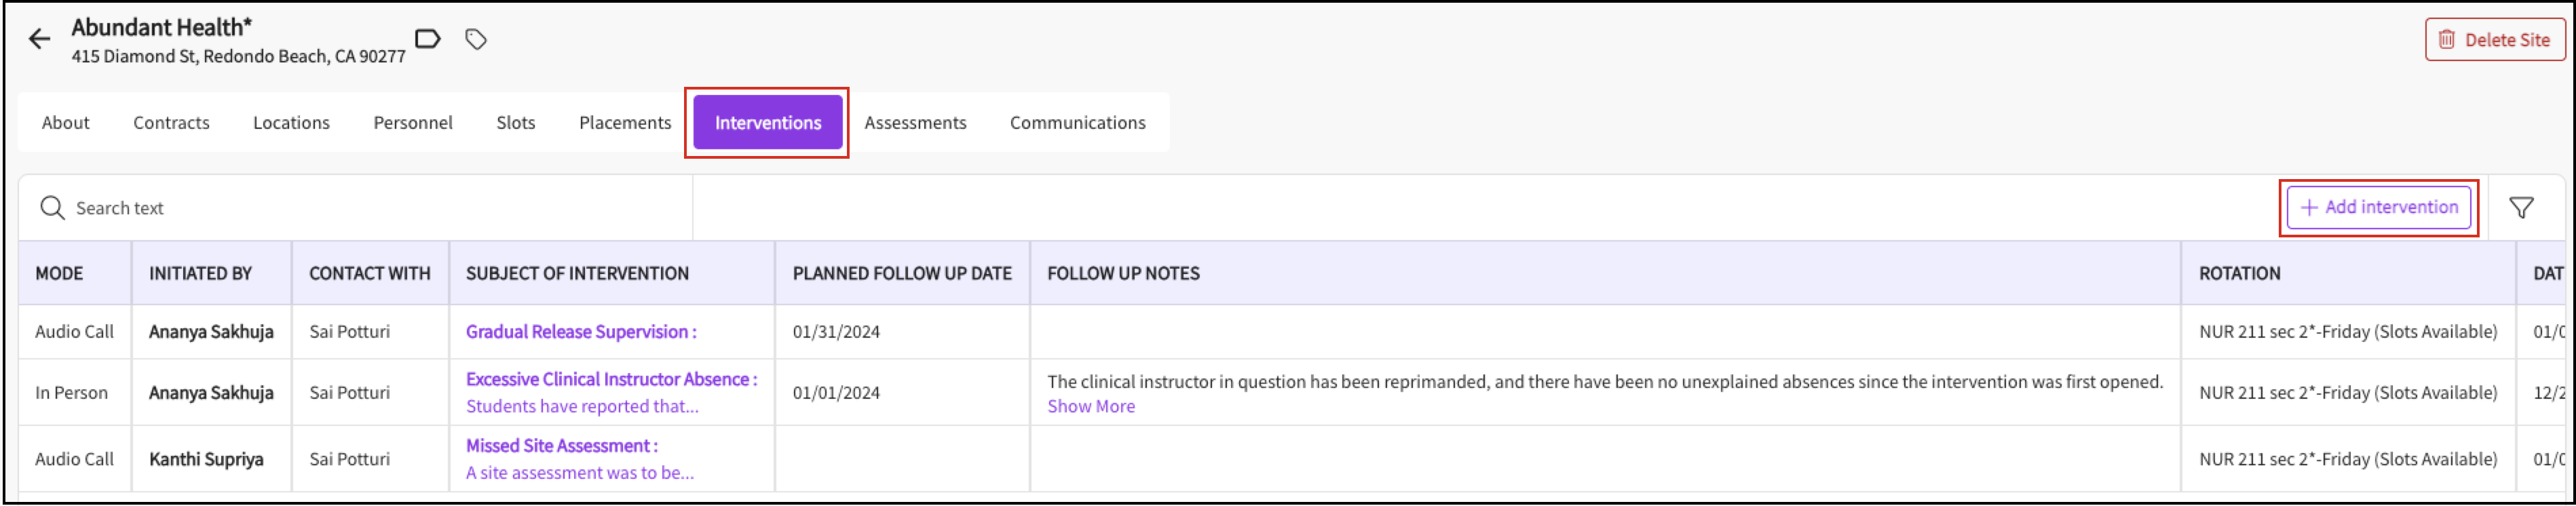
Task: Open Gradual Release Supervision intervention
Action: (x=580, y=332)
